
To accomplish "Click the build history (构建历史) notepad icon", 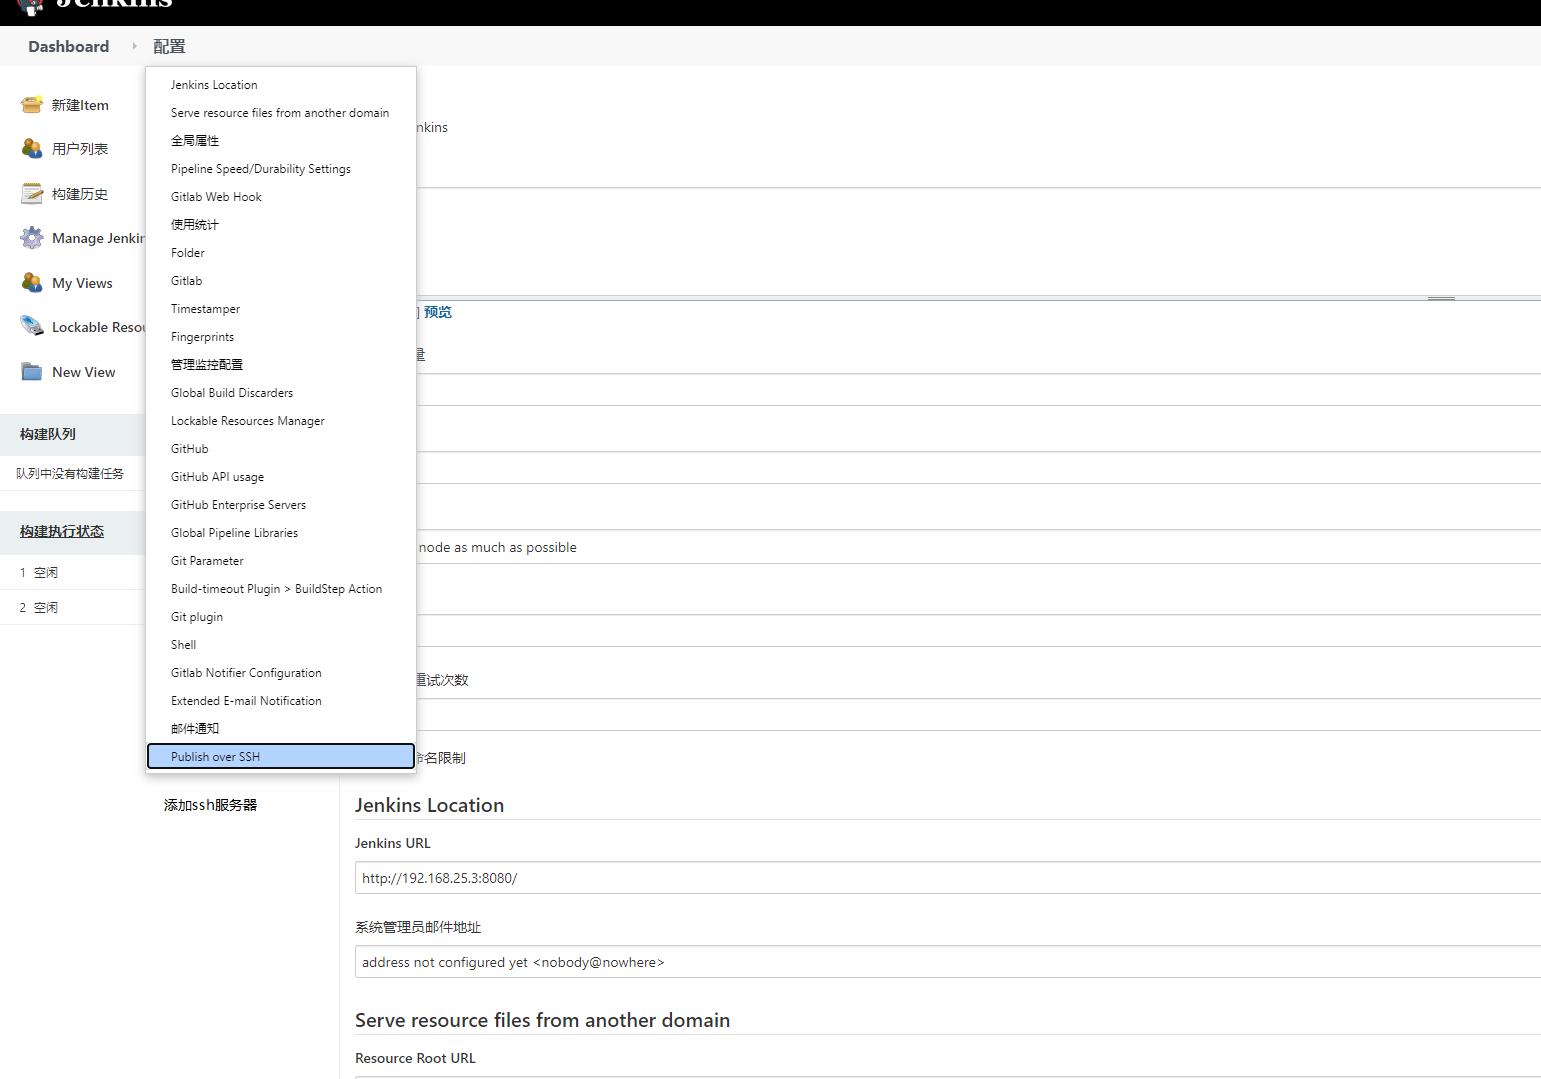I will [32, 194].
